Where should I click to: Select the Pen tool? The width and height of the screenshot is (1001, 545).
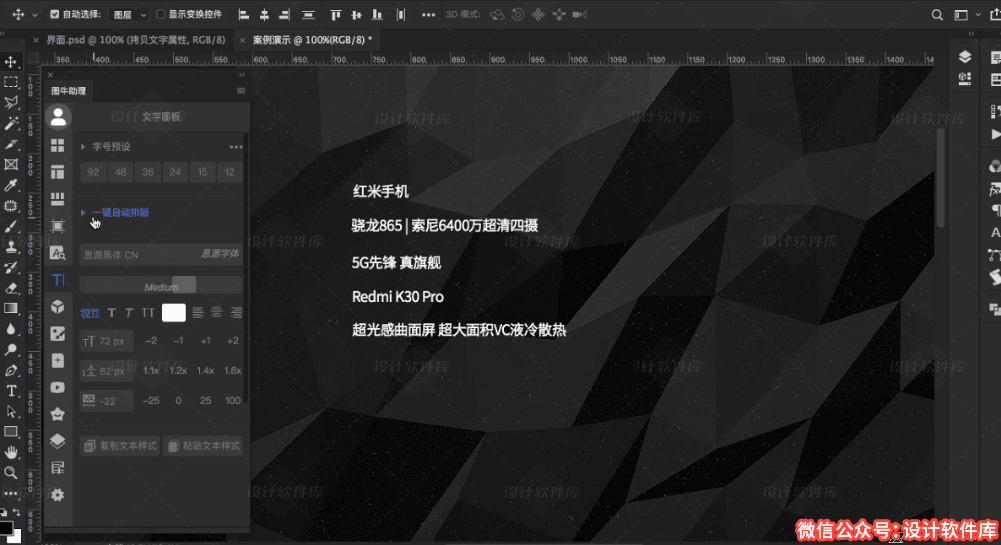(x=11, y=370)
